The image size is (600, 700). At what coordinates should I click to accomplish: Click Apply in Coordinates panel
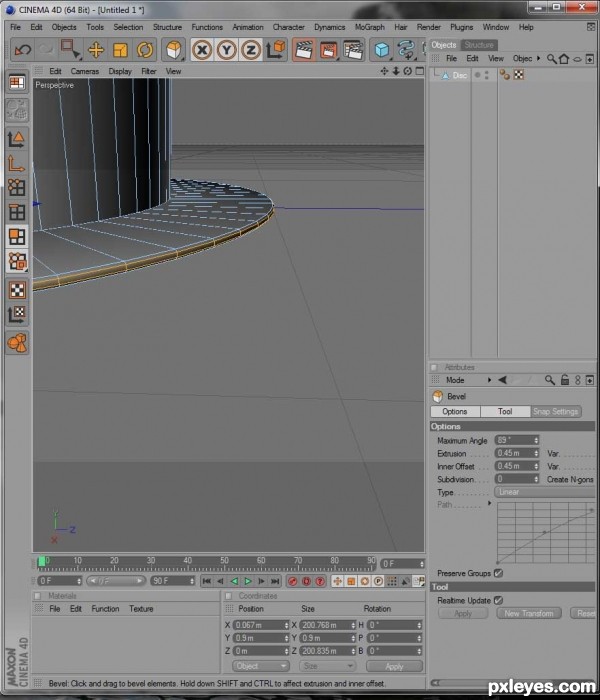pyautogui.click(x=394, y=666)
